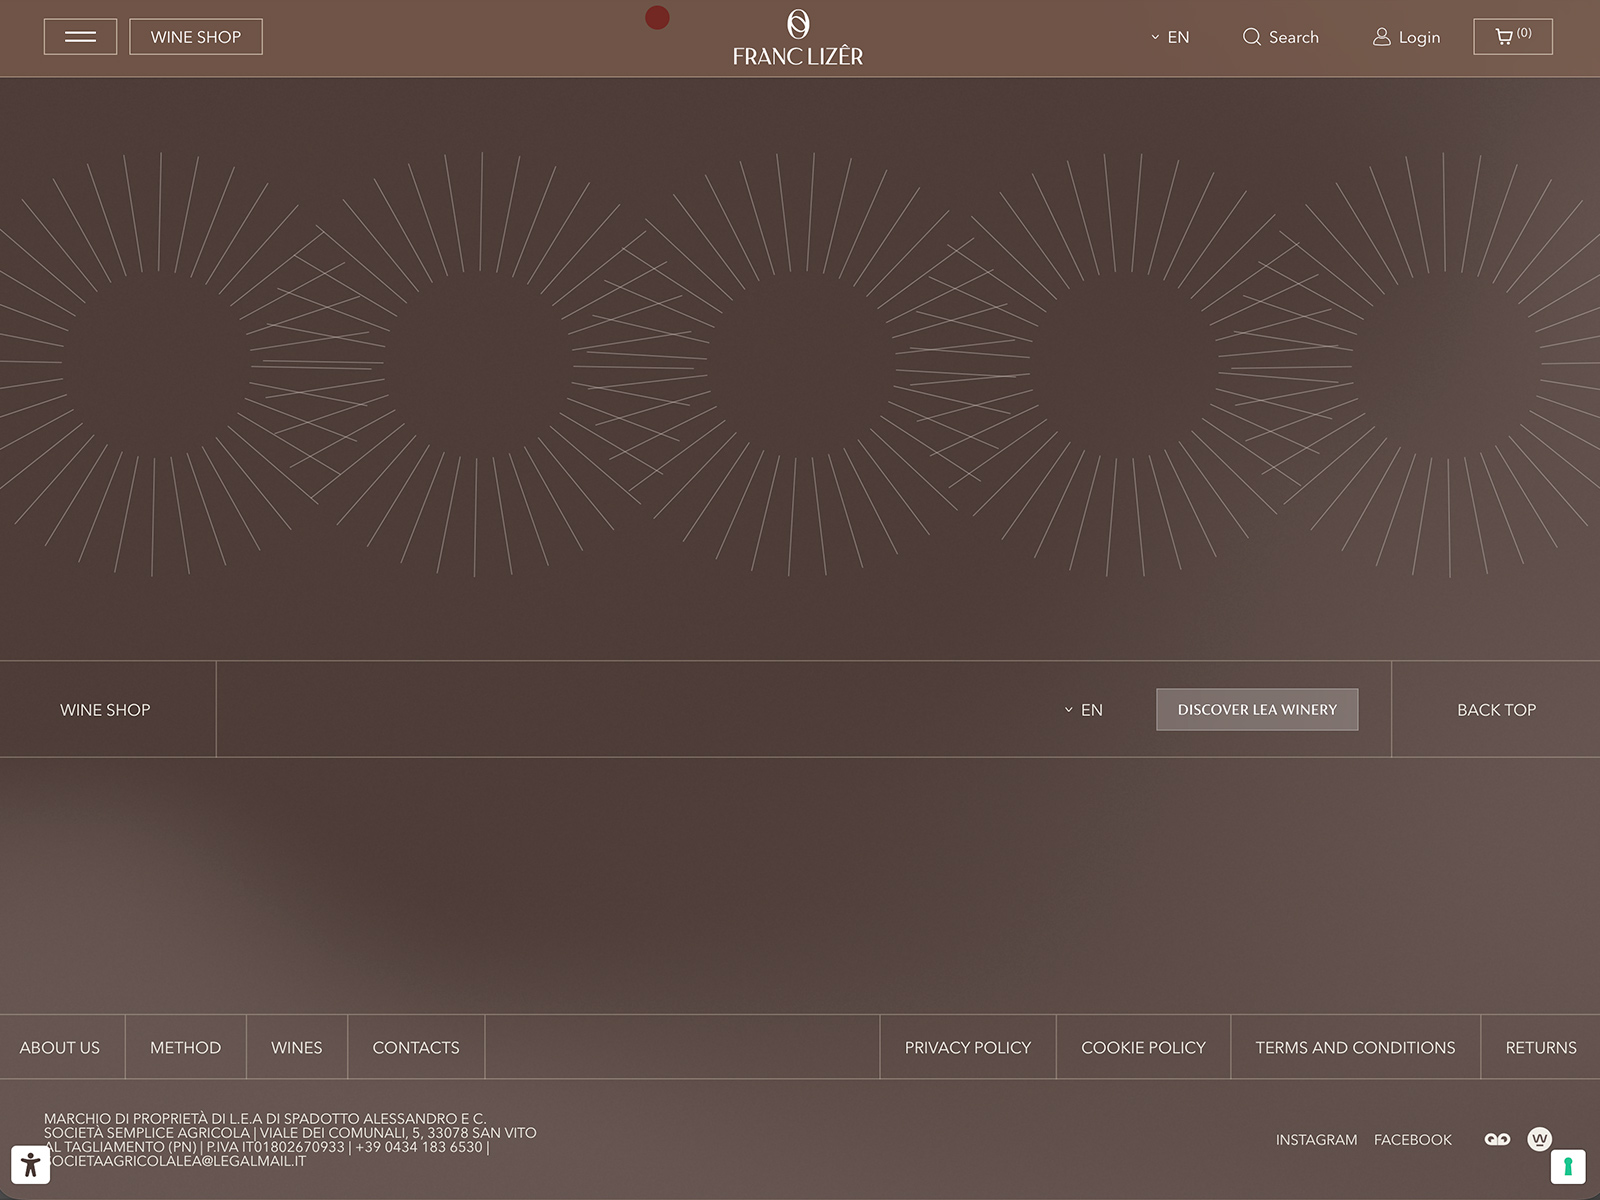
Task: Open the hamburger menu
Action: click(80, 37)
